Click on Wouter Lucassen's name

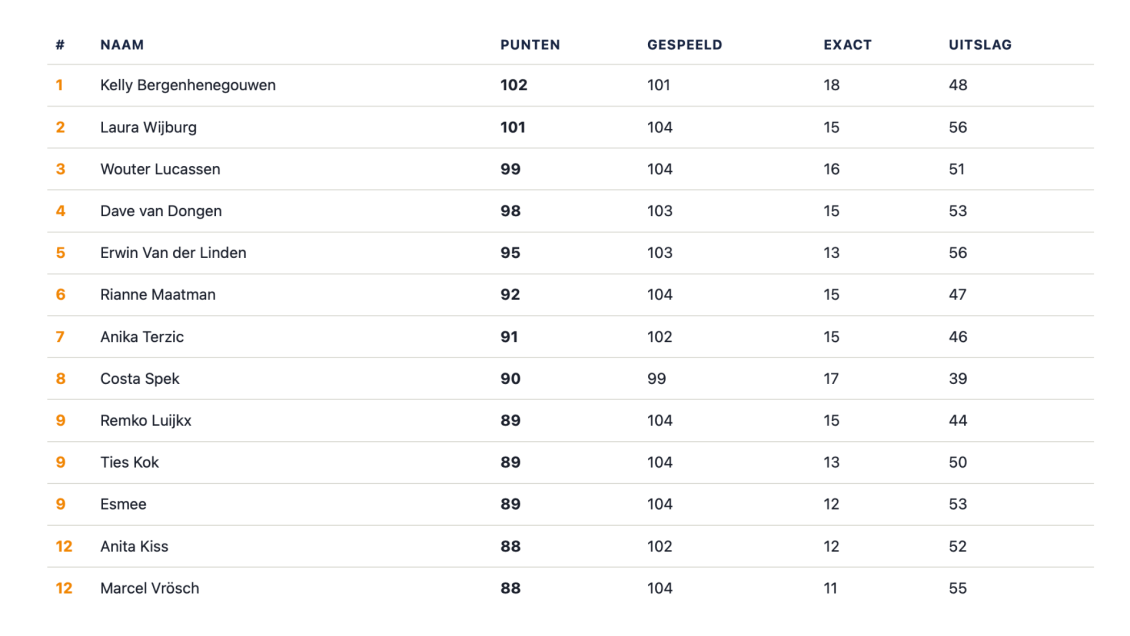[x=160, y=169]
